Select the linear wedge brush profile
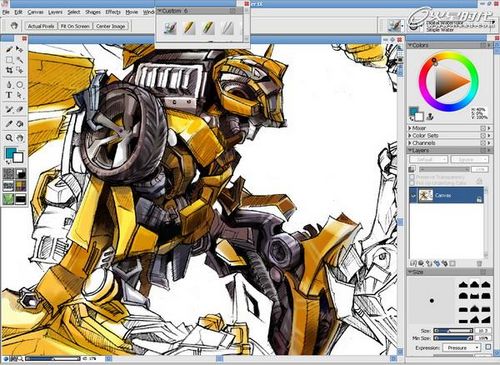The image size is (500, 365). point(485,320)
